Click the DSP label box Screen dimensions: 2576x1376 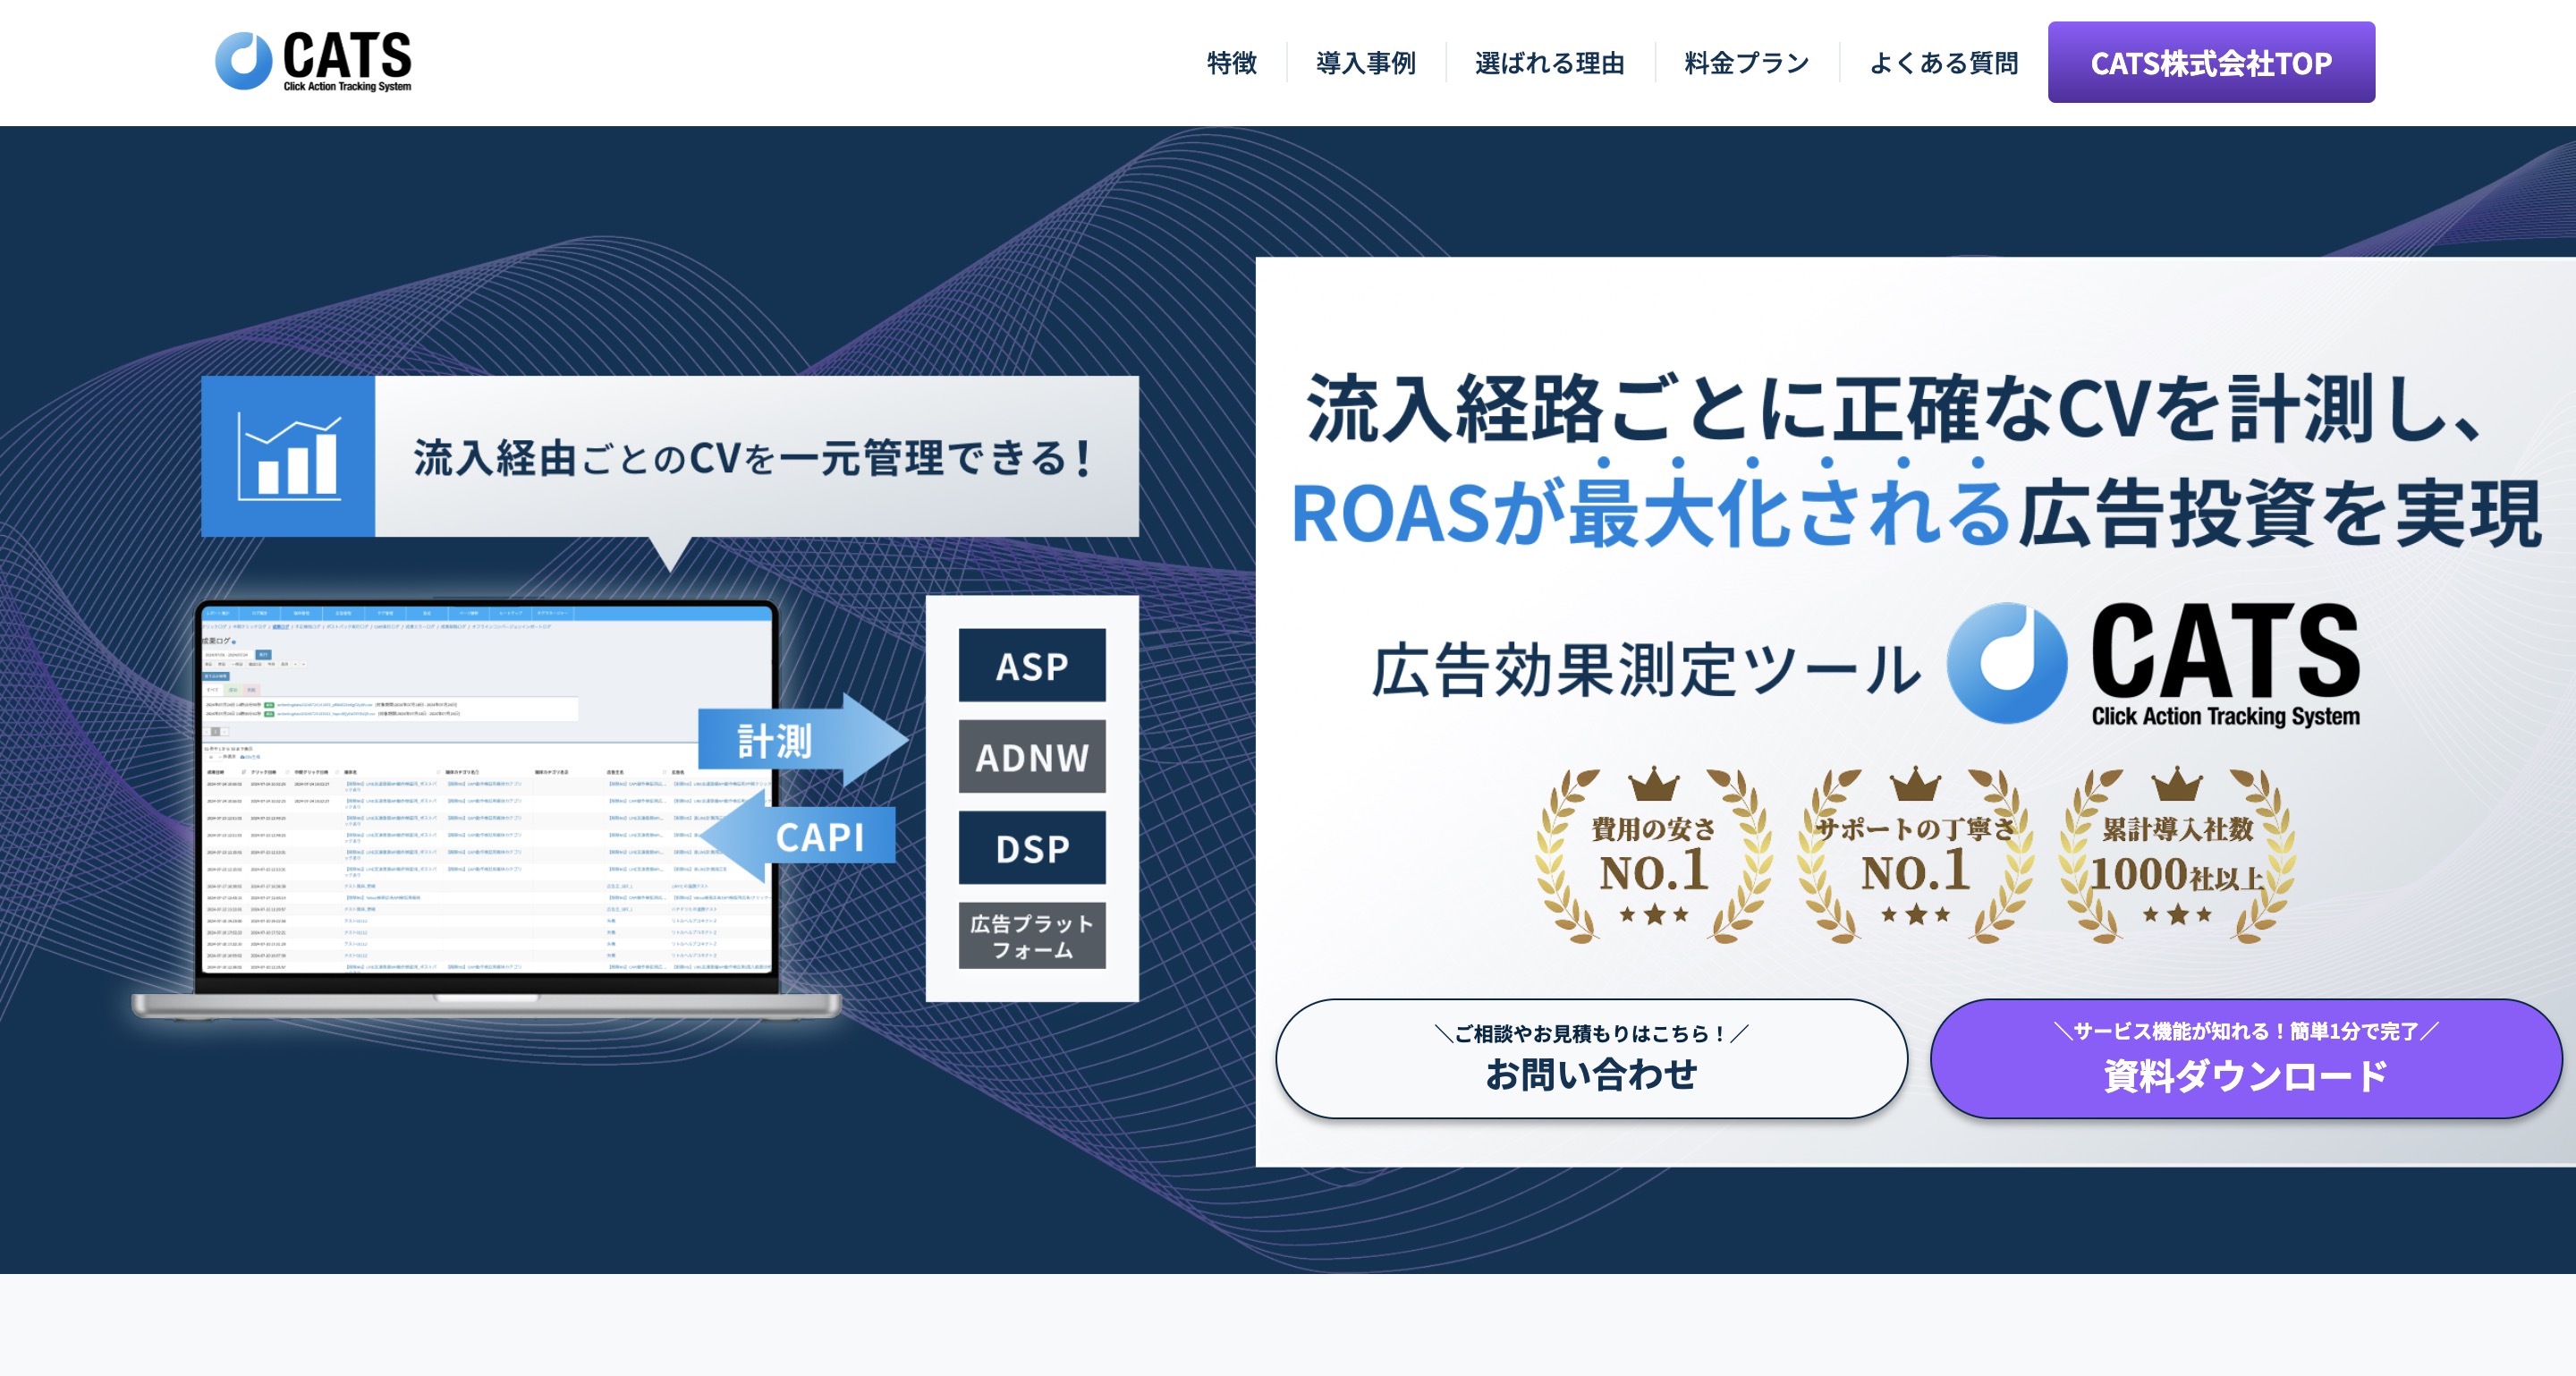1031,848
